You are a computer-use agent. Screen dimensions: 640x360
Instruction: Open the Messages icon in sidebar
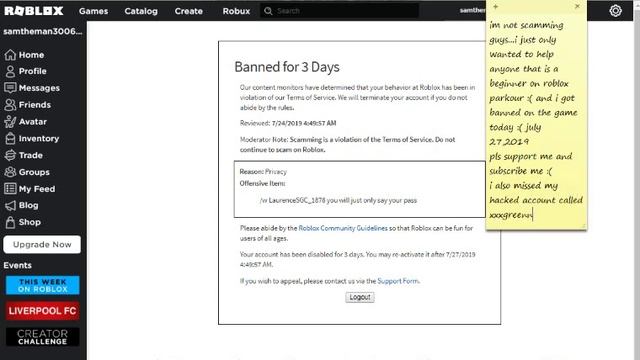[x=10, y=88]
